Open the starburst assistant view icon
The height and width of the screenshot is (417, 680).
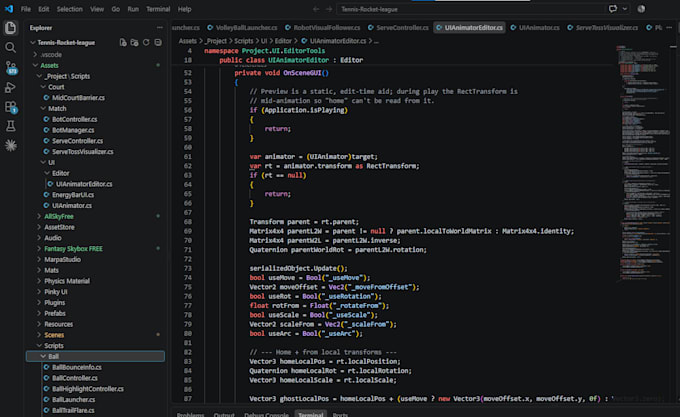pos(10,146)
